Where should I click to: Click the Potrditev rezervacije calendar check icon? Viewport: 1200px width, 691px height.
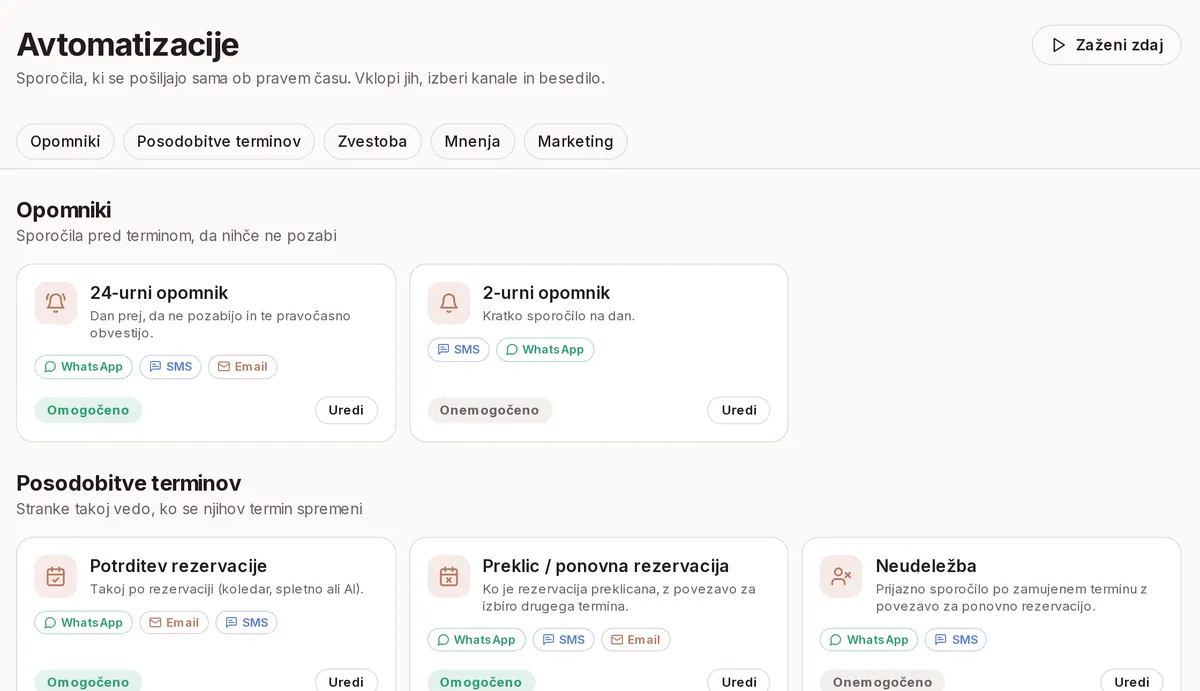click(56, 576)
